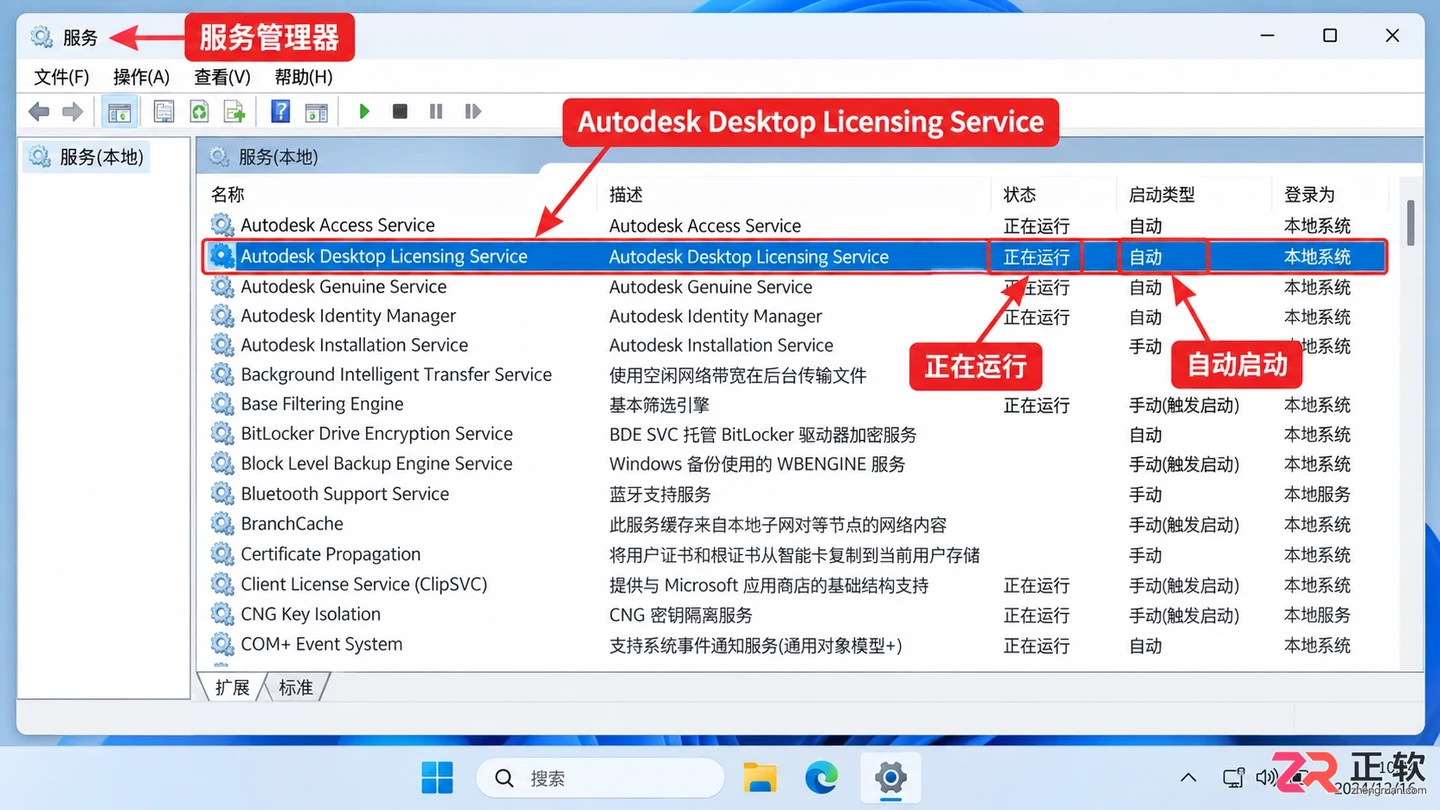The image size is (1440, 810).
Task: Open the Windows Start menu
Action: pyautogui.click(x=437, y=777)
